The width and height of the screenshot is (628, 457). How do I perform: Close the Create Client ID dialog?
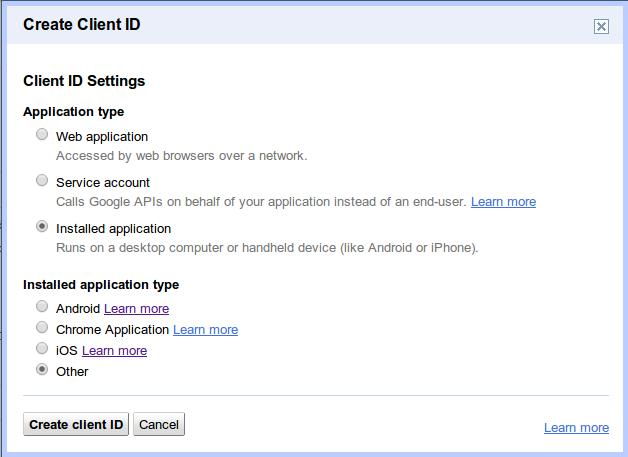click(601, 27)
